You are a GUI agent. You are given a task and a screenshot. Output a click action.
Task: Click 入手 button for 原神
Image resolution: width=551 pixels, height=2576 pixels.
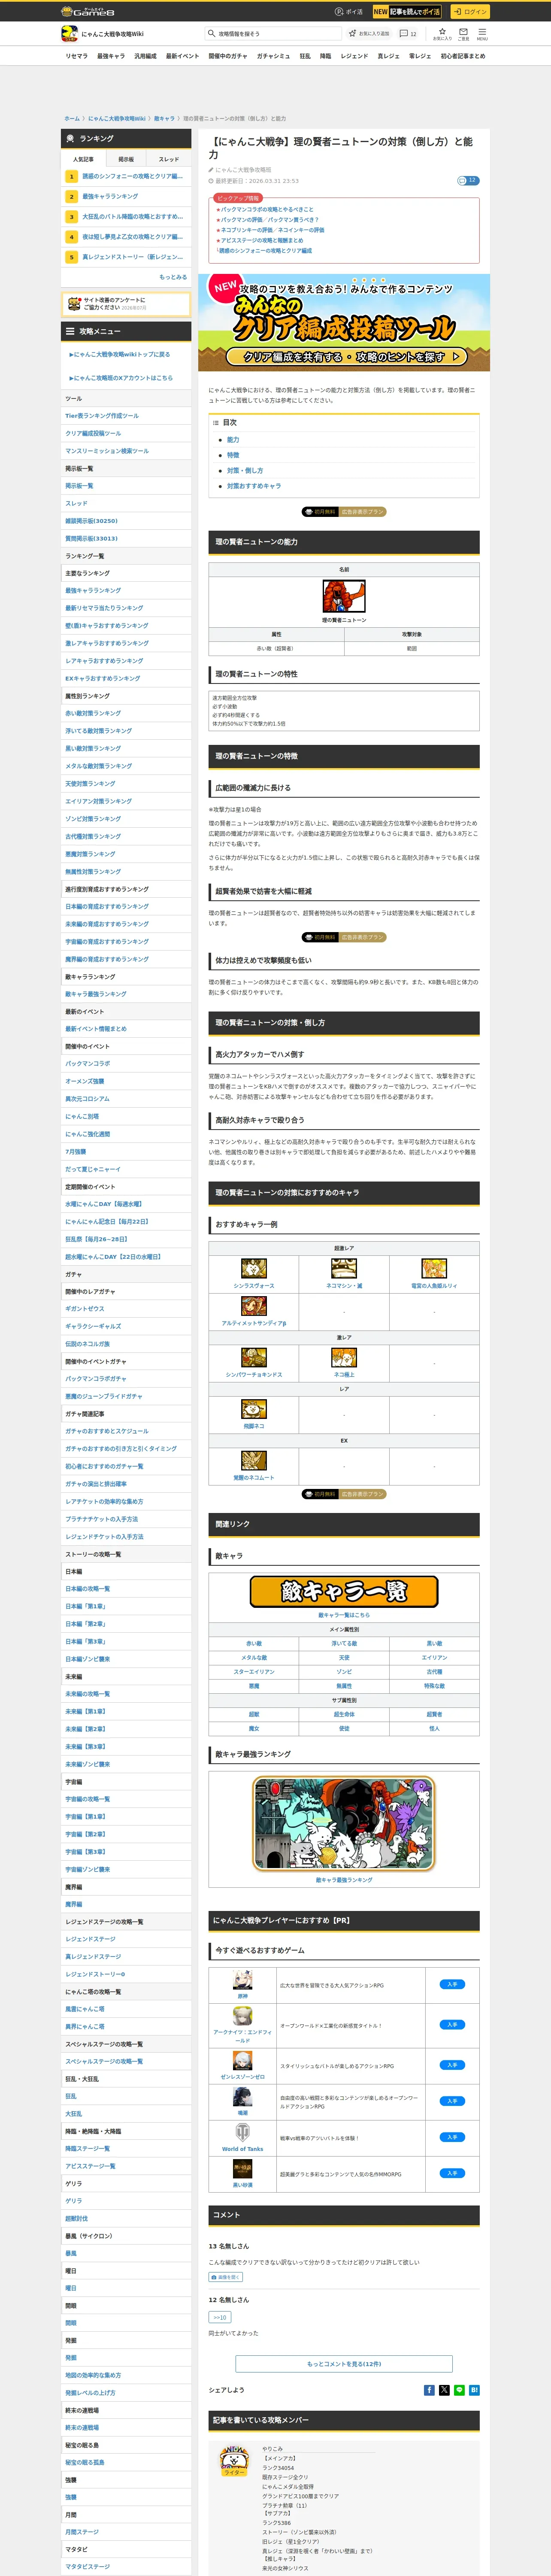(452, 1984)
